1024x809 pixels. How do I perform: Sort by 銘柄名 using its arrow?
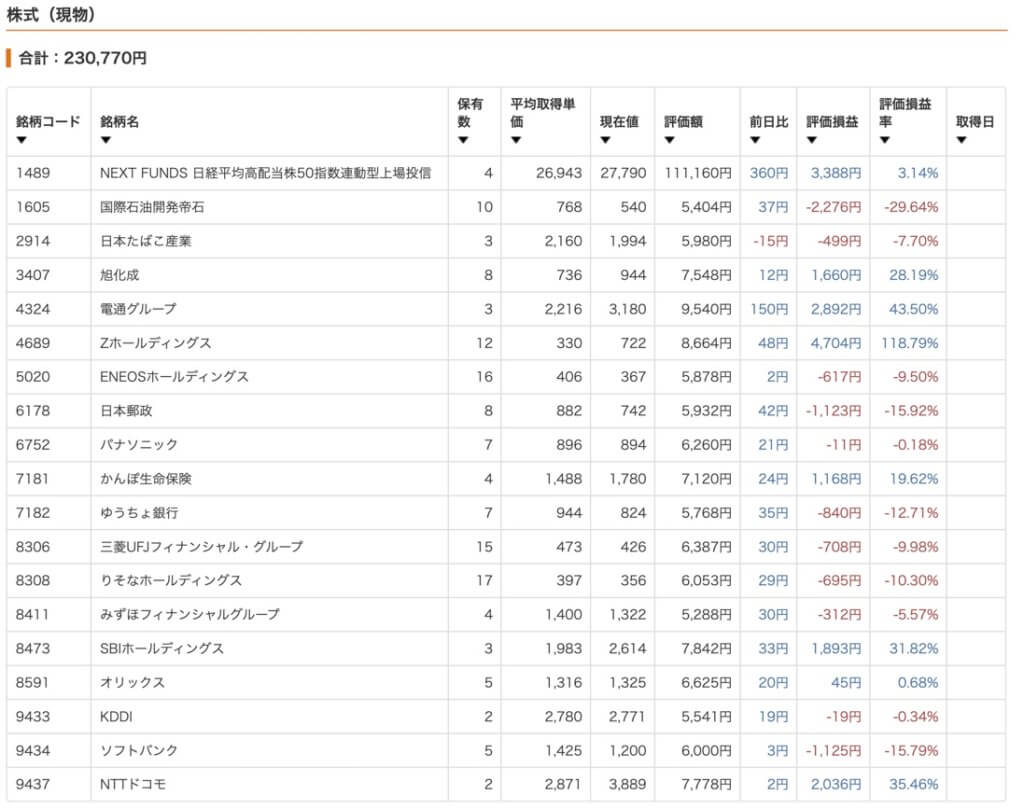pyautogui.click(x=106, y=140)
